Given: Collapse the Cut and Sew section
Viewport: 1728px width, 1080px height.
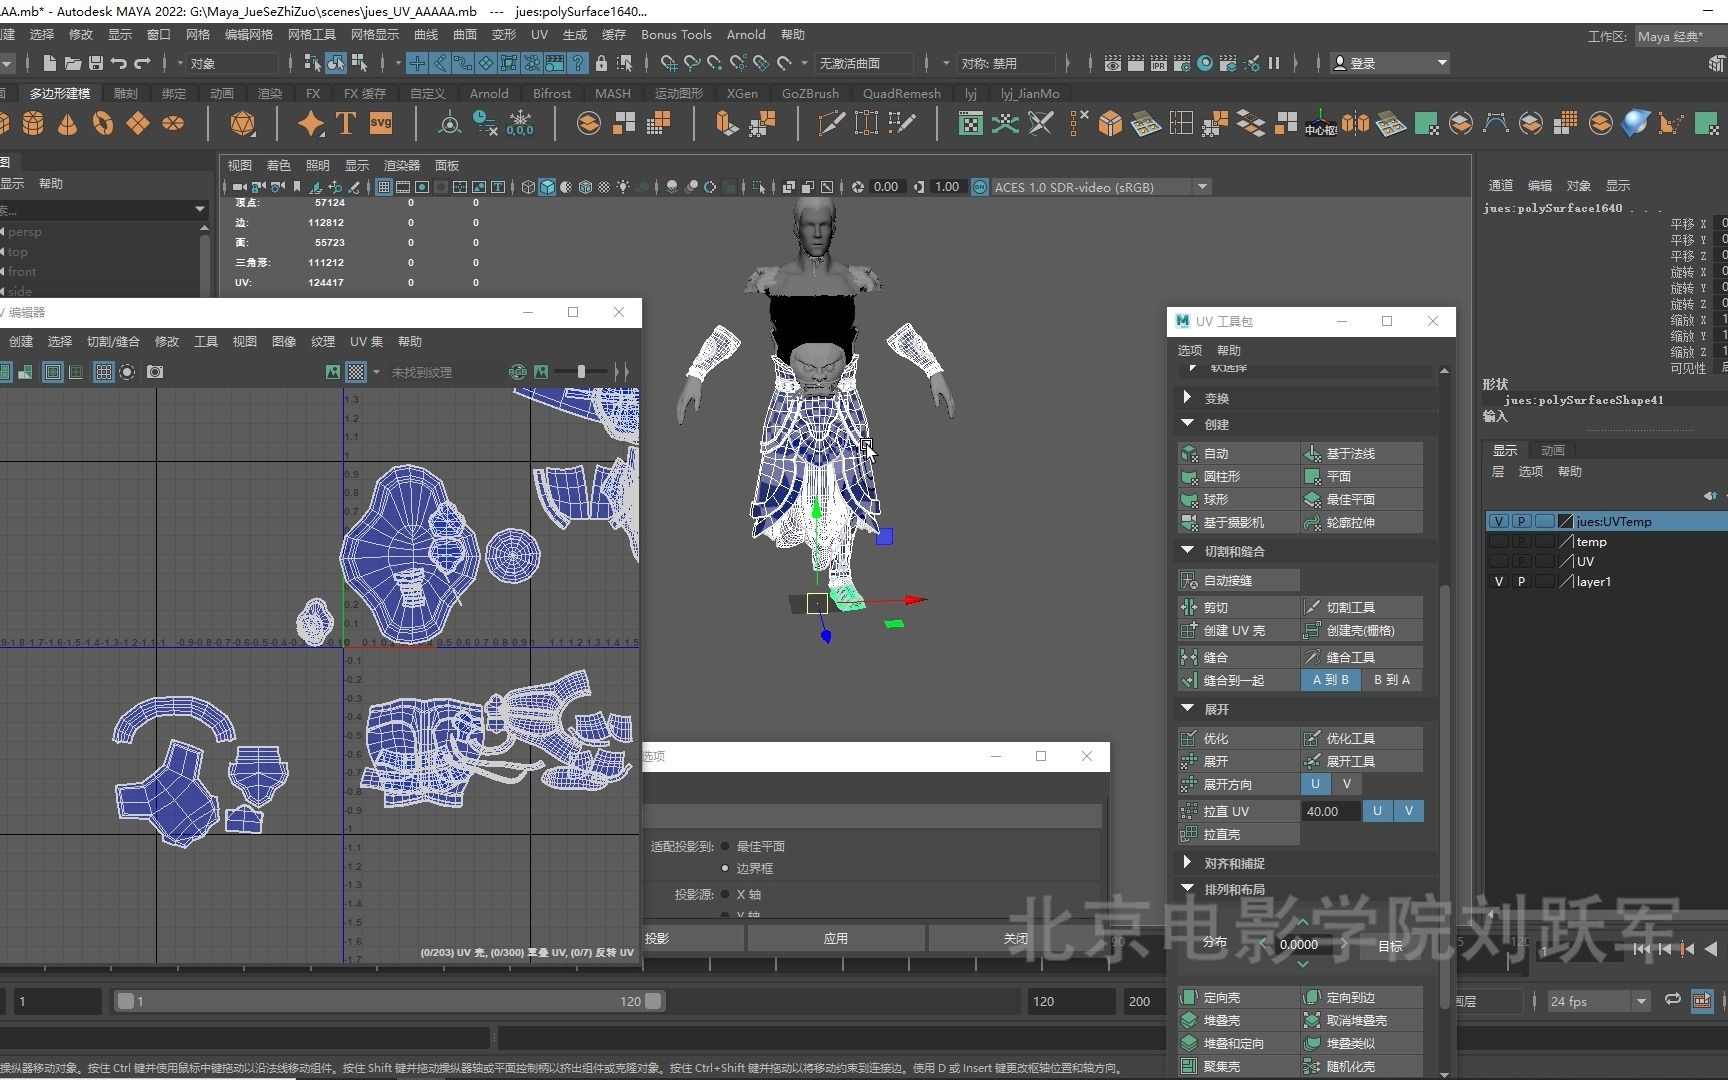Looking at the screenshot, I should coord(1188,551).
